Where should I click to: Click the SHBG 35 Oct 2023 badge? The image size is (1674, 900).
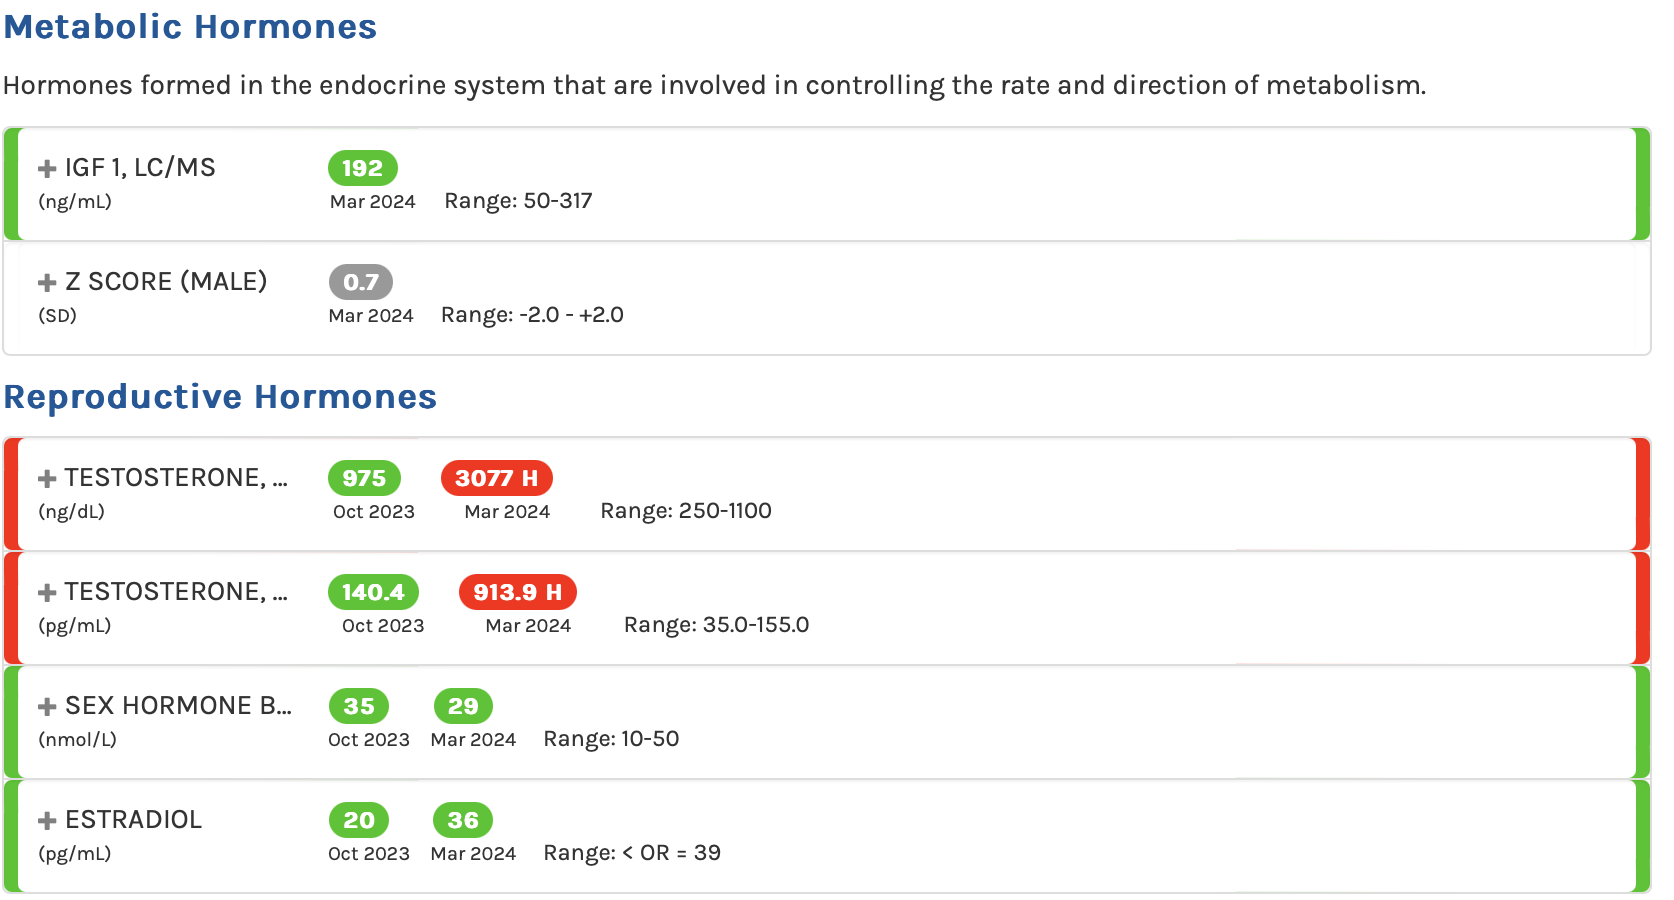359,706
